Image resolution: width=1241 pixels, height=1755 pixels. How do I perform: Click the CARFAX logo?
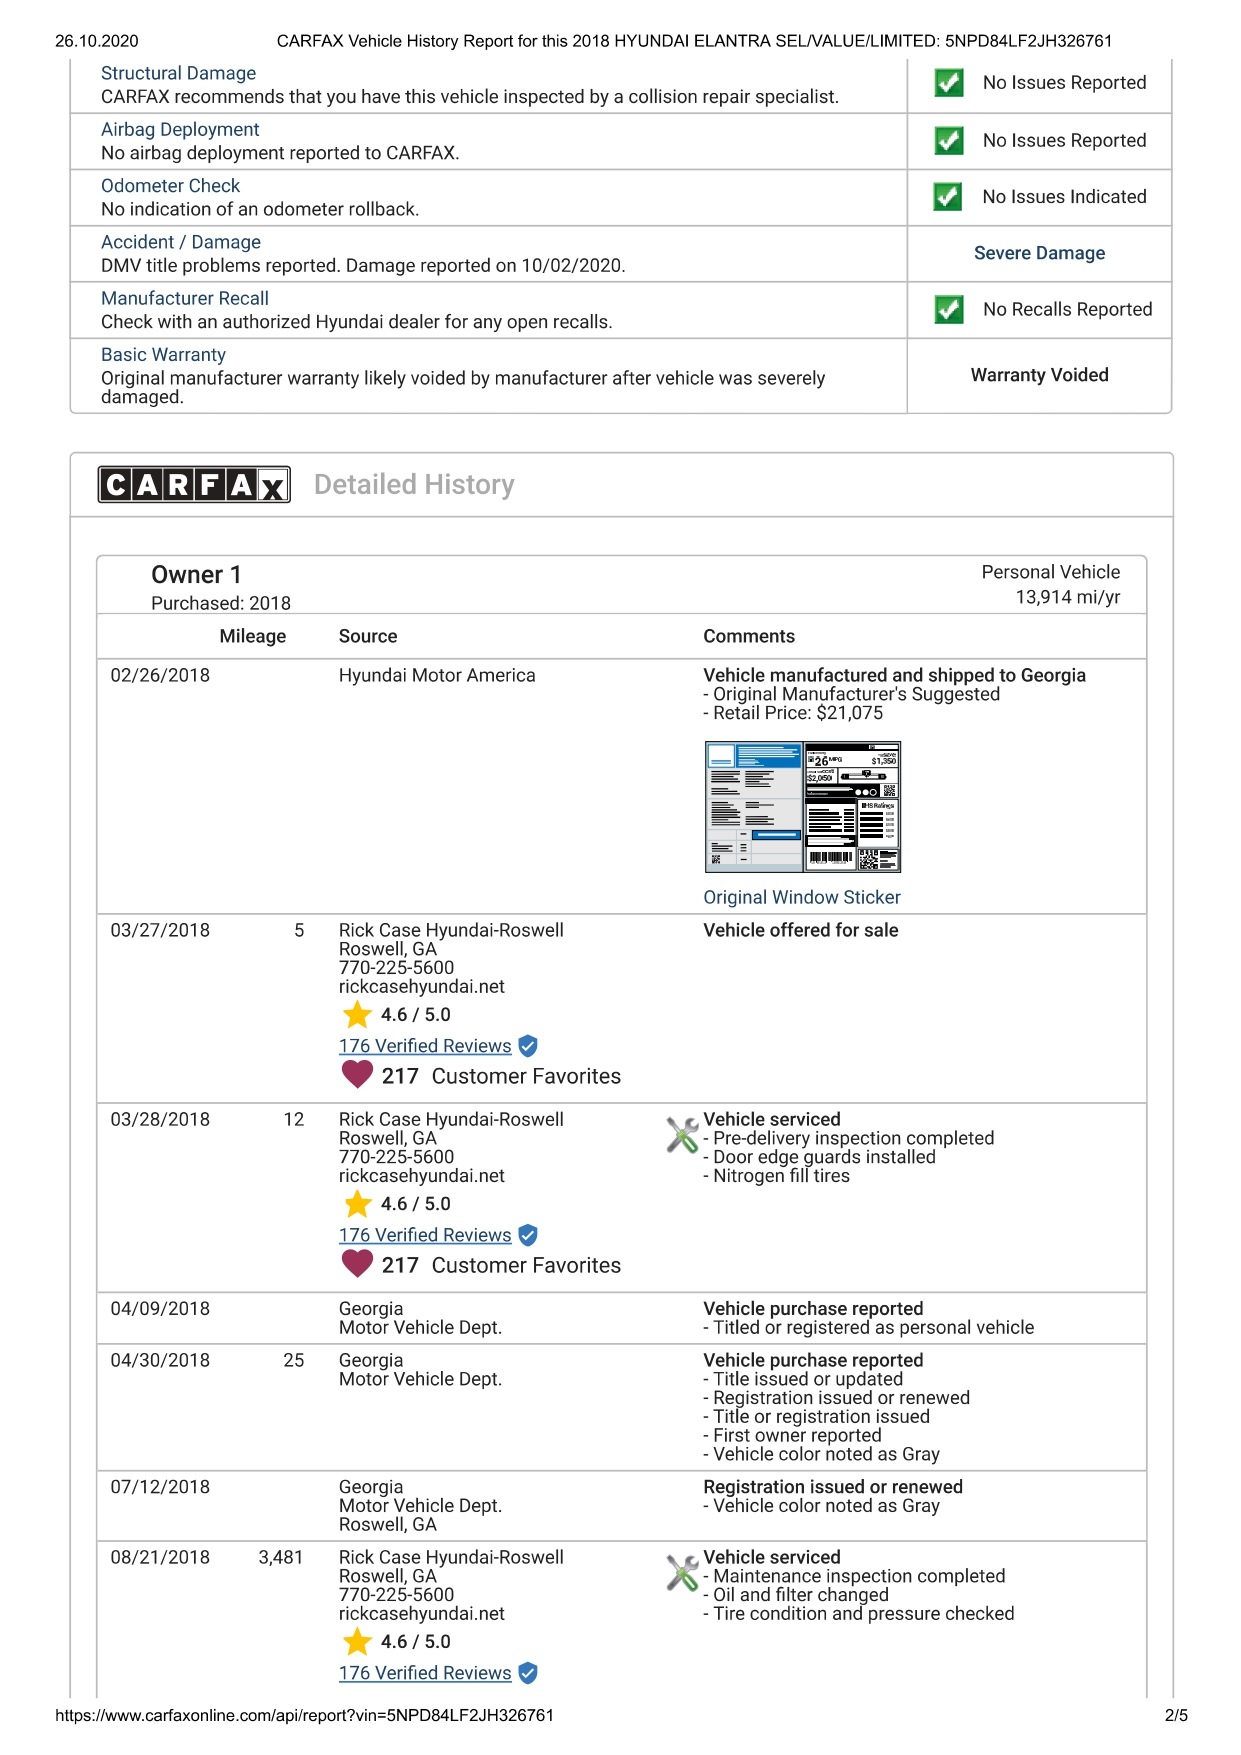click(x=194, y=485)
